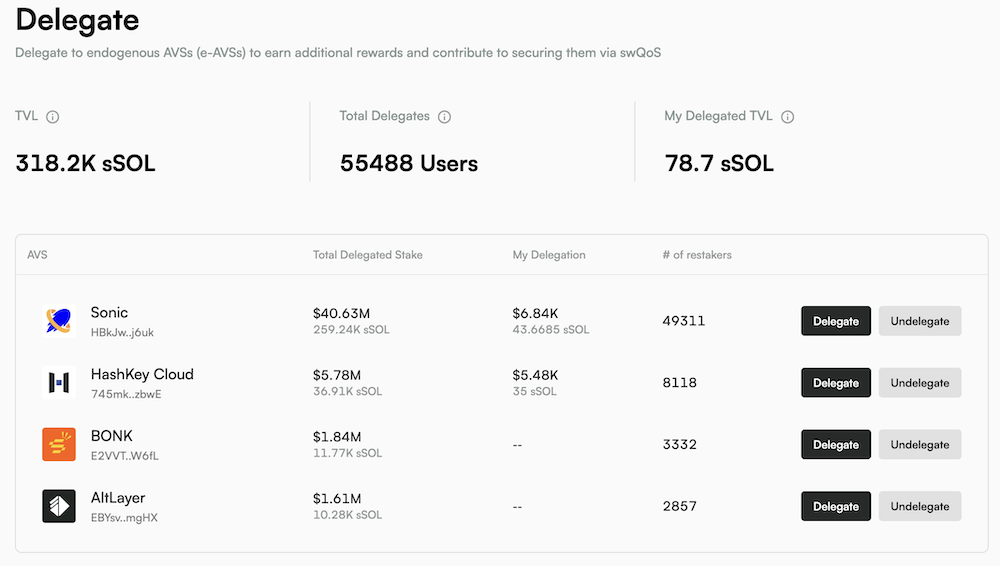
Task: Undelegate from the AltLayer AVS
Action: pos(920,506)
